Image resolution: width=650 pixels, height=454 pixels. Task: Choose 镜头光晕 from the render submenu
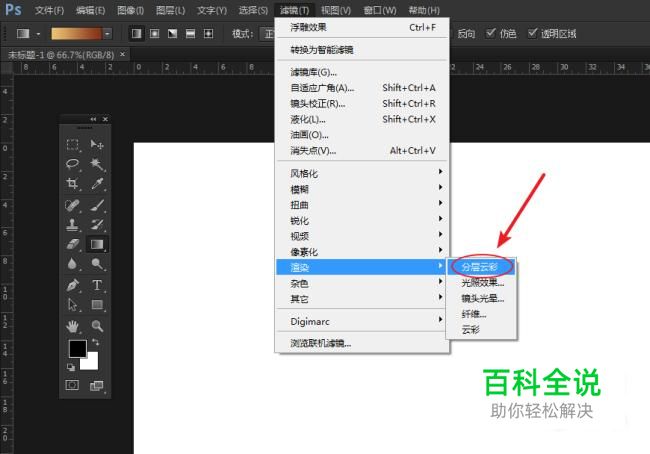click(481, 298)
